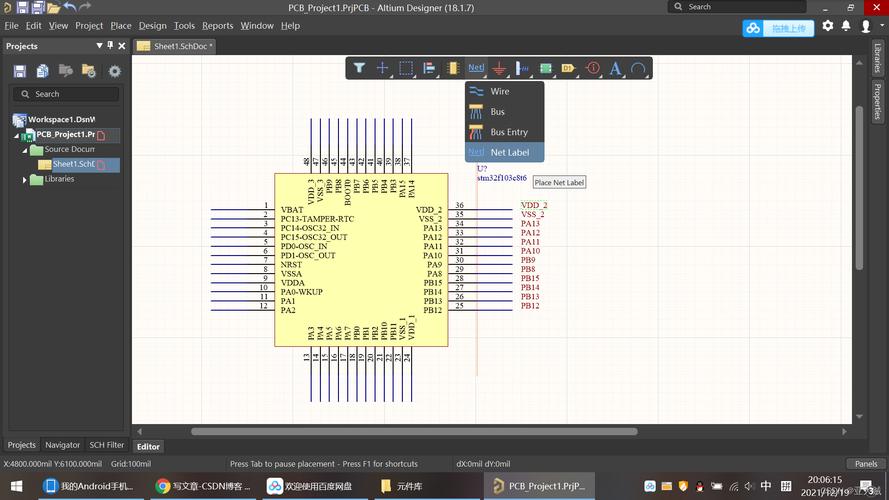The image size is (889, 500).
Task: Select the Text String tool icon
Action: pos(615,68)
